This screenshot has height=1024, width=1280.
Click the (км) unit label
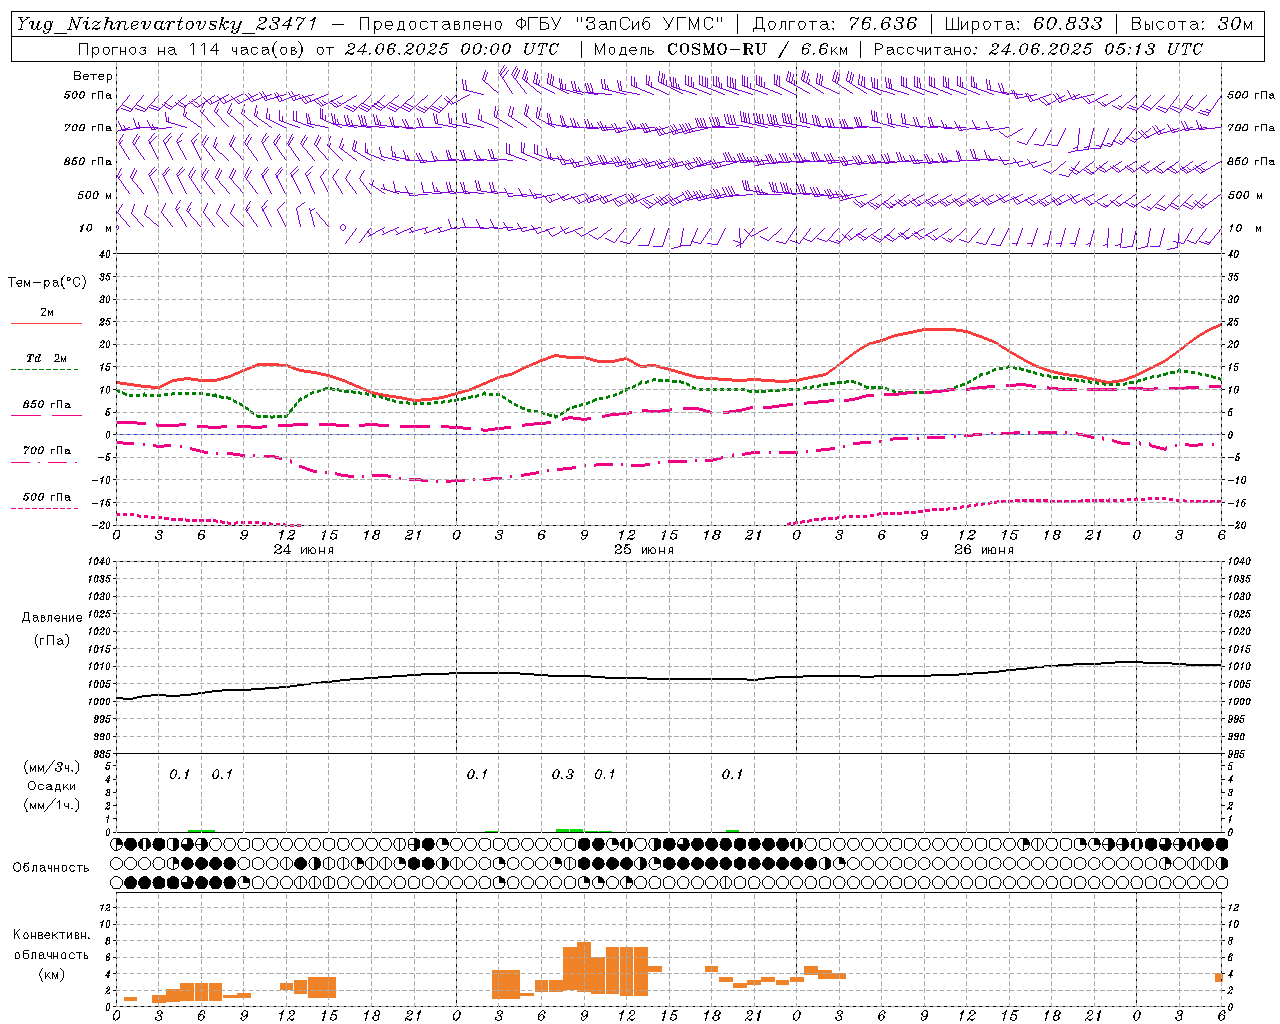point(51,974)
